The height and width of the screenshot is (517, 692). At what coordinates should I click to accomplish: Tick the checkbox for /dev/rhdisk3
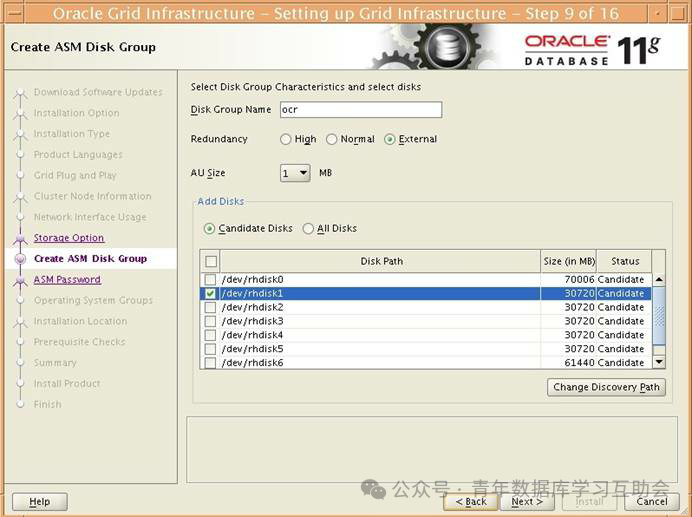(x=211, y=321)
